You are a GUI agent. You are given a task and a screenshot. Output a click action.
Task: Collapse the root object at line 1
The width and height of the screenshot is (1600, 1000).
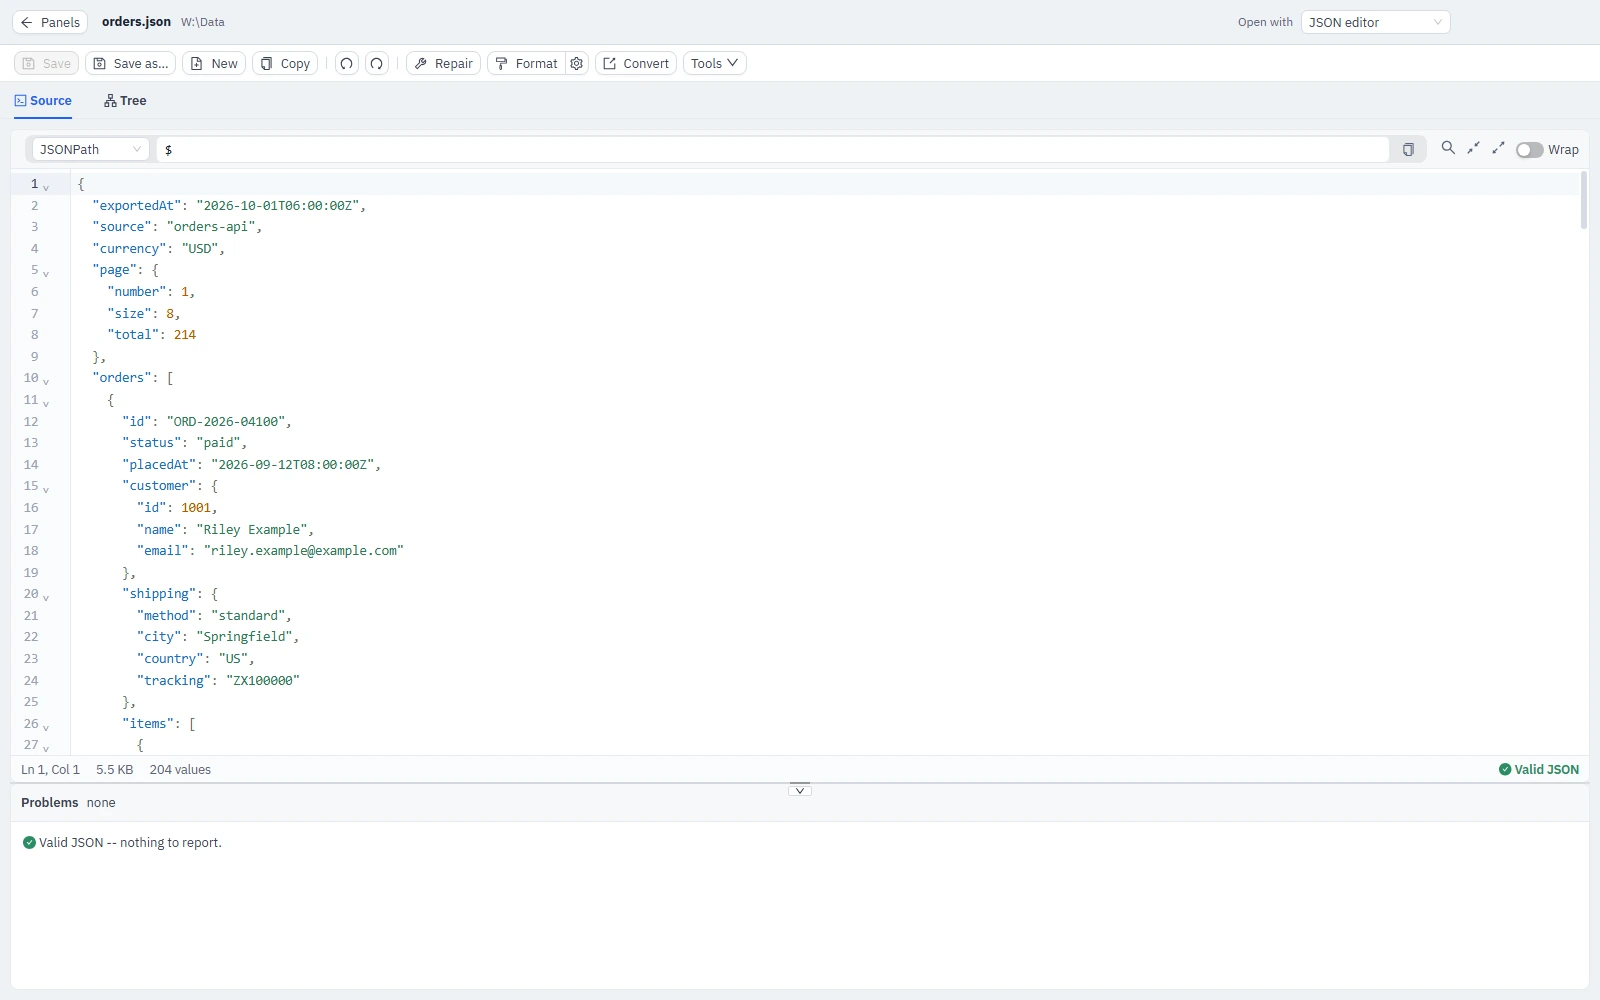tap(46, 186)
